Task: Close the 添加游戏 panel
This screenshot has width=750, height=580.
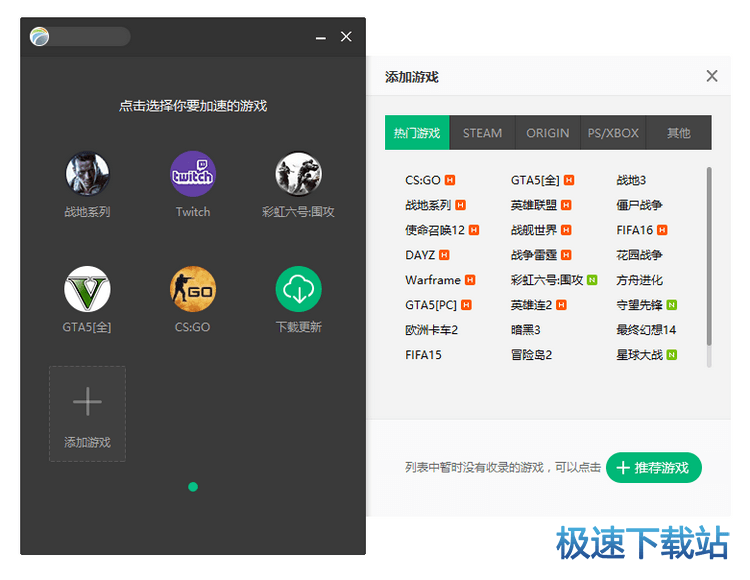Action: [712, 76]
